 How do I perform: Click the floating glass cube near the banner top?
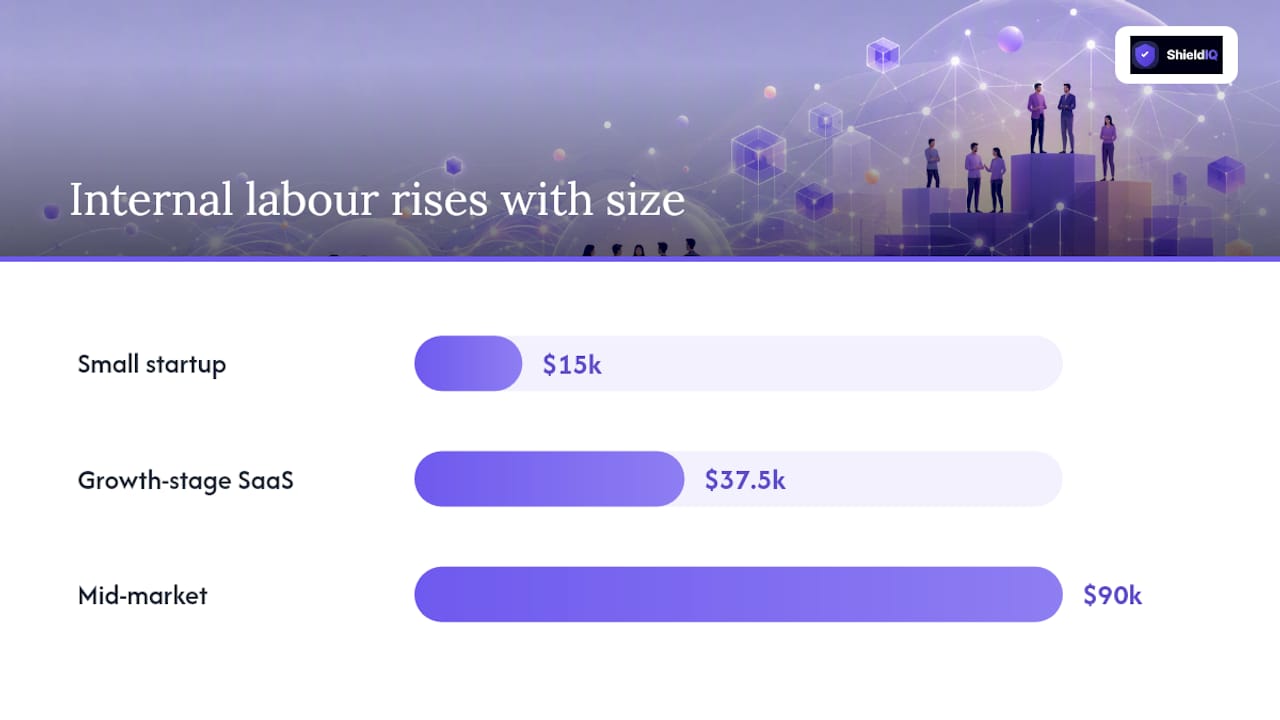(x=883, y=54)
